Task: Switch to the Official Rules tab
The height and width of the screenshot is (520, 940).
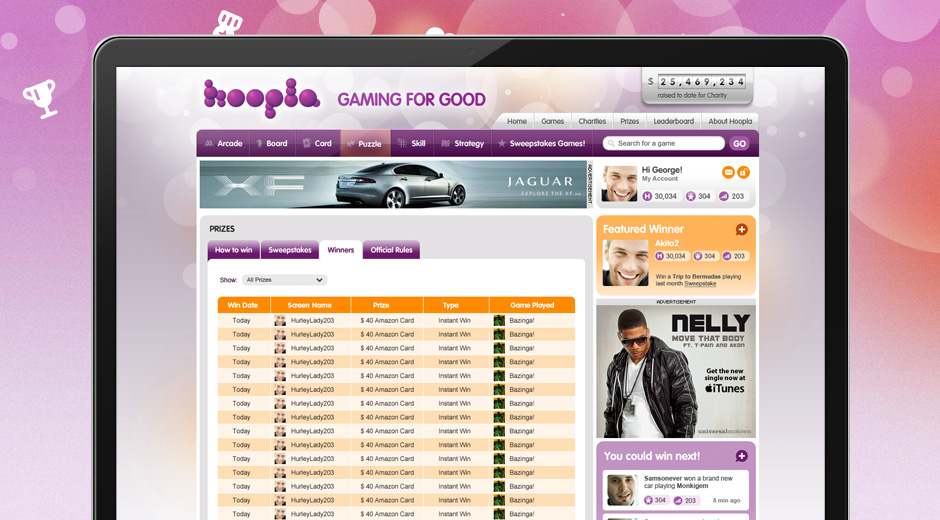Action: 391,250
